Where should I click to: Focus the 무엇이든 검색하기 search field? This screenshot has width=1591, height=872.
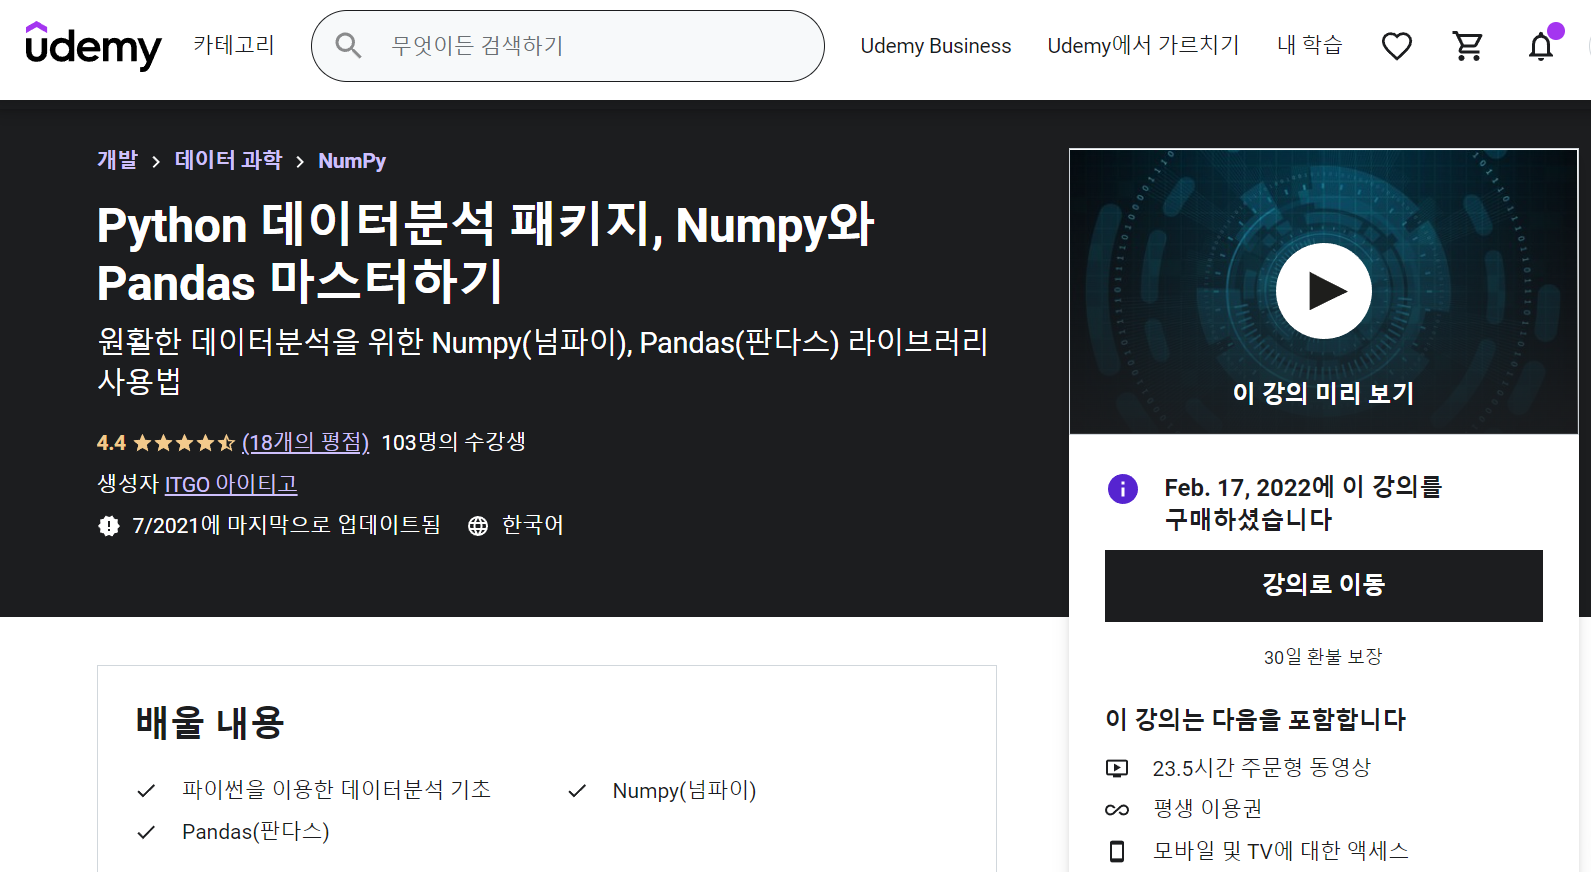coord(568,46)
